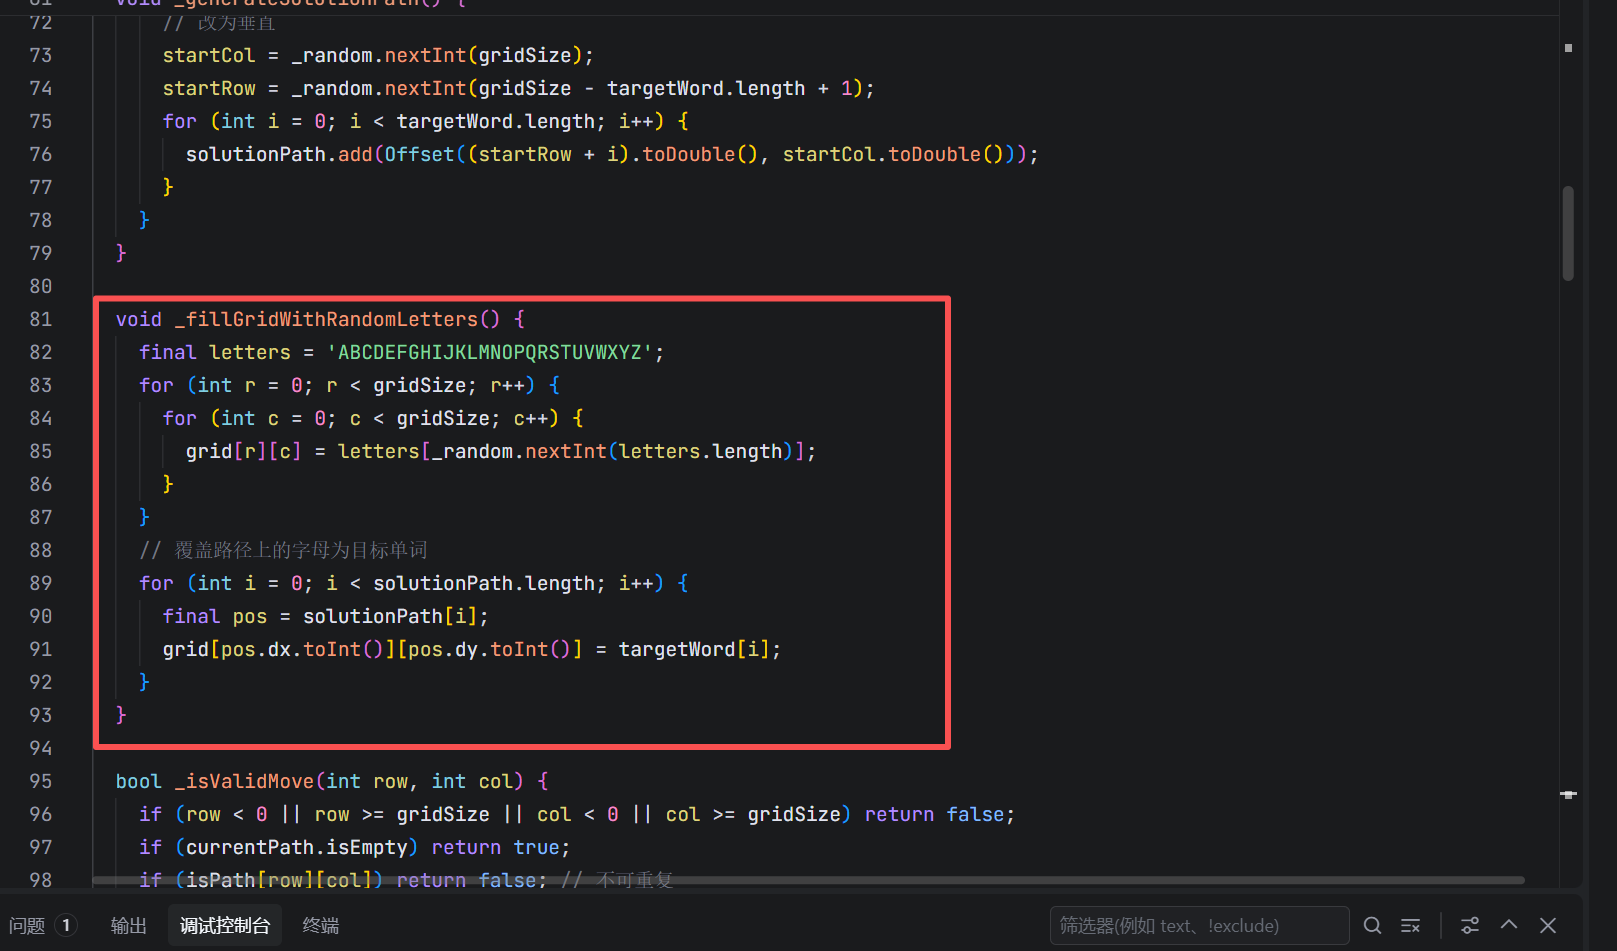1617x951 pixels.
Task: Switch to the 输出 tab
Action: coord(129,926)
